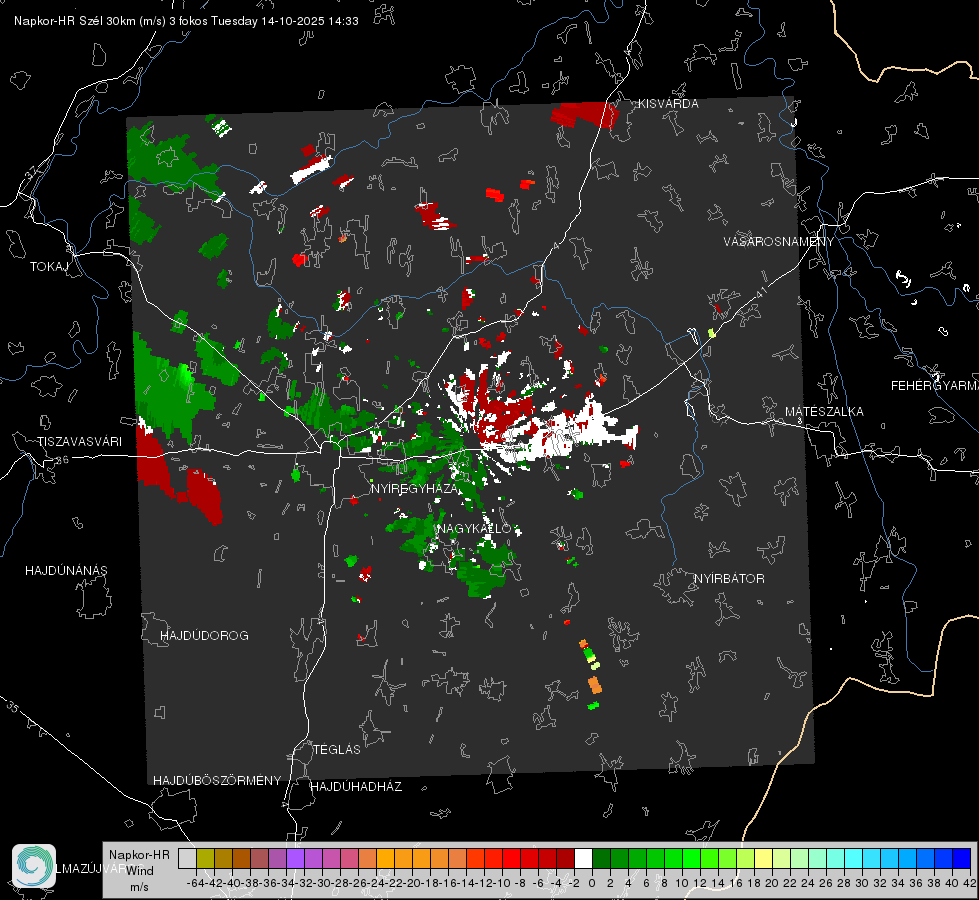The image size is (979, 900).
Task: Click the VÁSÁROSNAMÉNY label
Action: click(779, 242)
